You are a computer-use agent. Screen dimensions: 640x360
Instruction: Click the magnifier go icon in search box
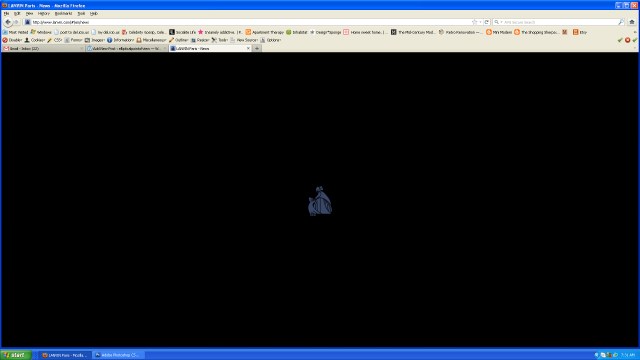[621, 22]
